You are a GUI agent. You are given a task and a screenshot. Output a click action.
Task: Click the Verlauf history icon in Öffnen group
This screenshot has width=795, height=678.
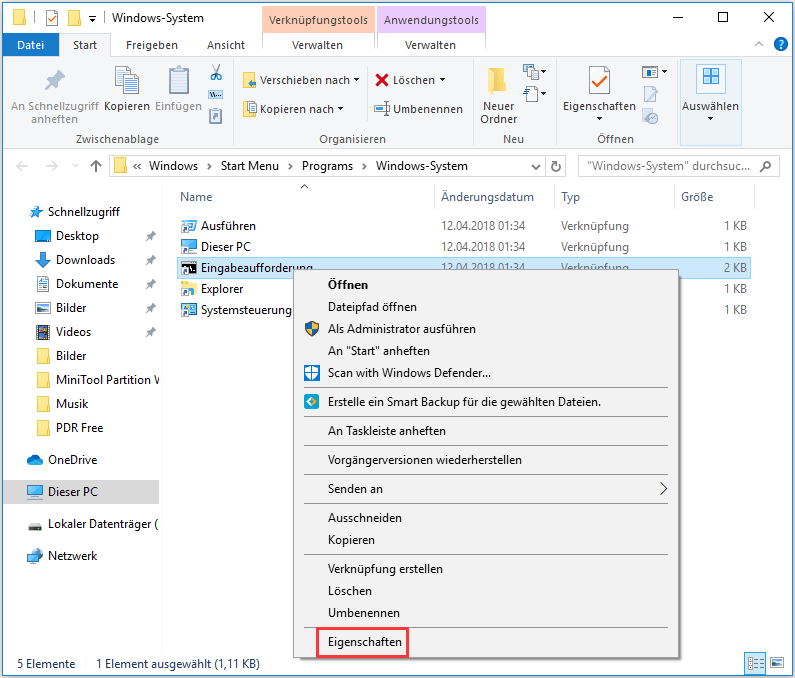[x=651, y=117]
